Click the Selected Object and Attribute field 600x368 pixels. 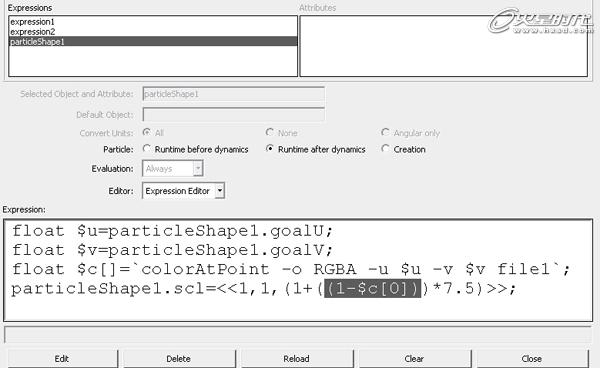tap(233, 94)
